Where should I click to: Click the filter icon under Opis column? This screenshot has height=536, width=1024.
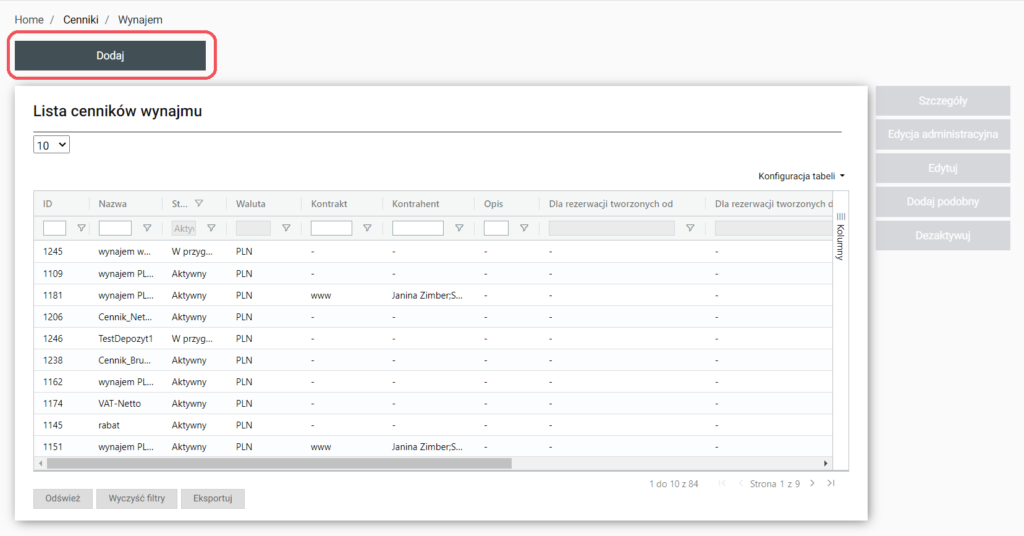pos(524,228)
